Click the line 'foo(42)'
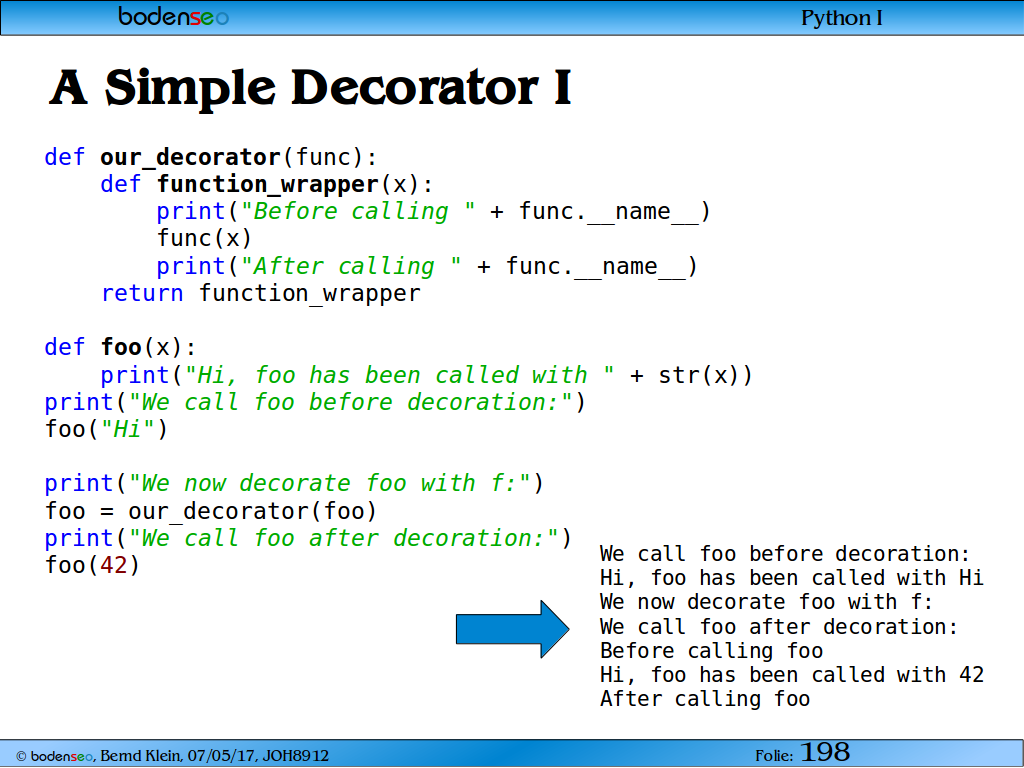The width and height of the screenshot is (1024, 768). pyautogui.click(x=92, y=566)
